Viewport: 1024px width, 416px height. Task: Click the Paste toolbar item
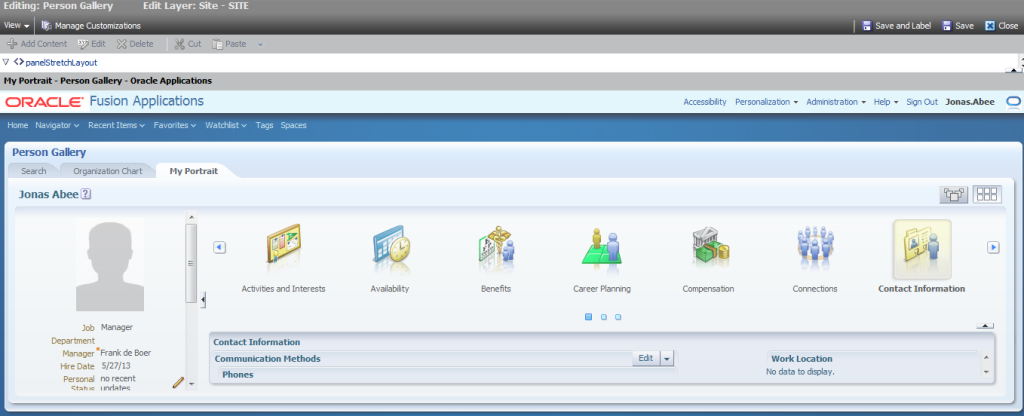(x=229, y=44)
